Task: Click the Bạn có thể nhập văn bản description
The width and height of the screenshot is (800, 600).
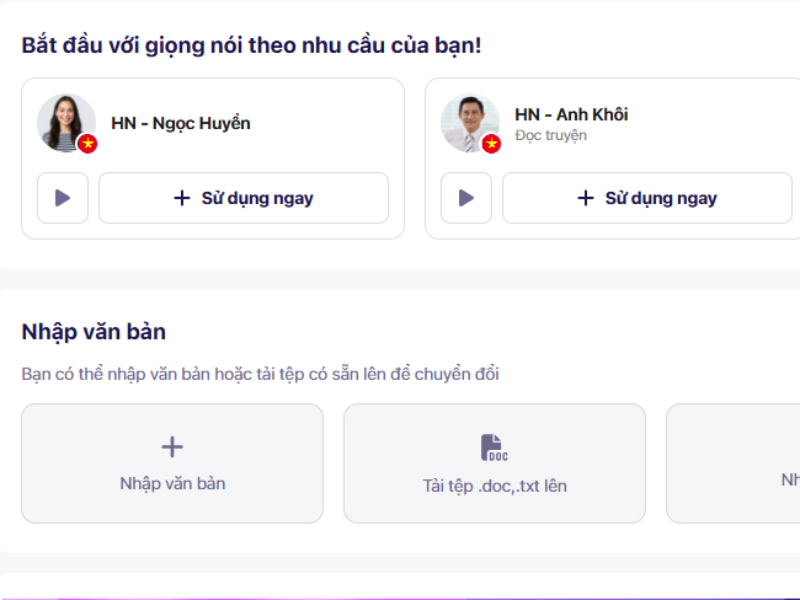Action: pos(260,374)
